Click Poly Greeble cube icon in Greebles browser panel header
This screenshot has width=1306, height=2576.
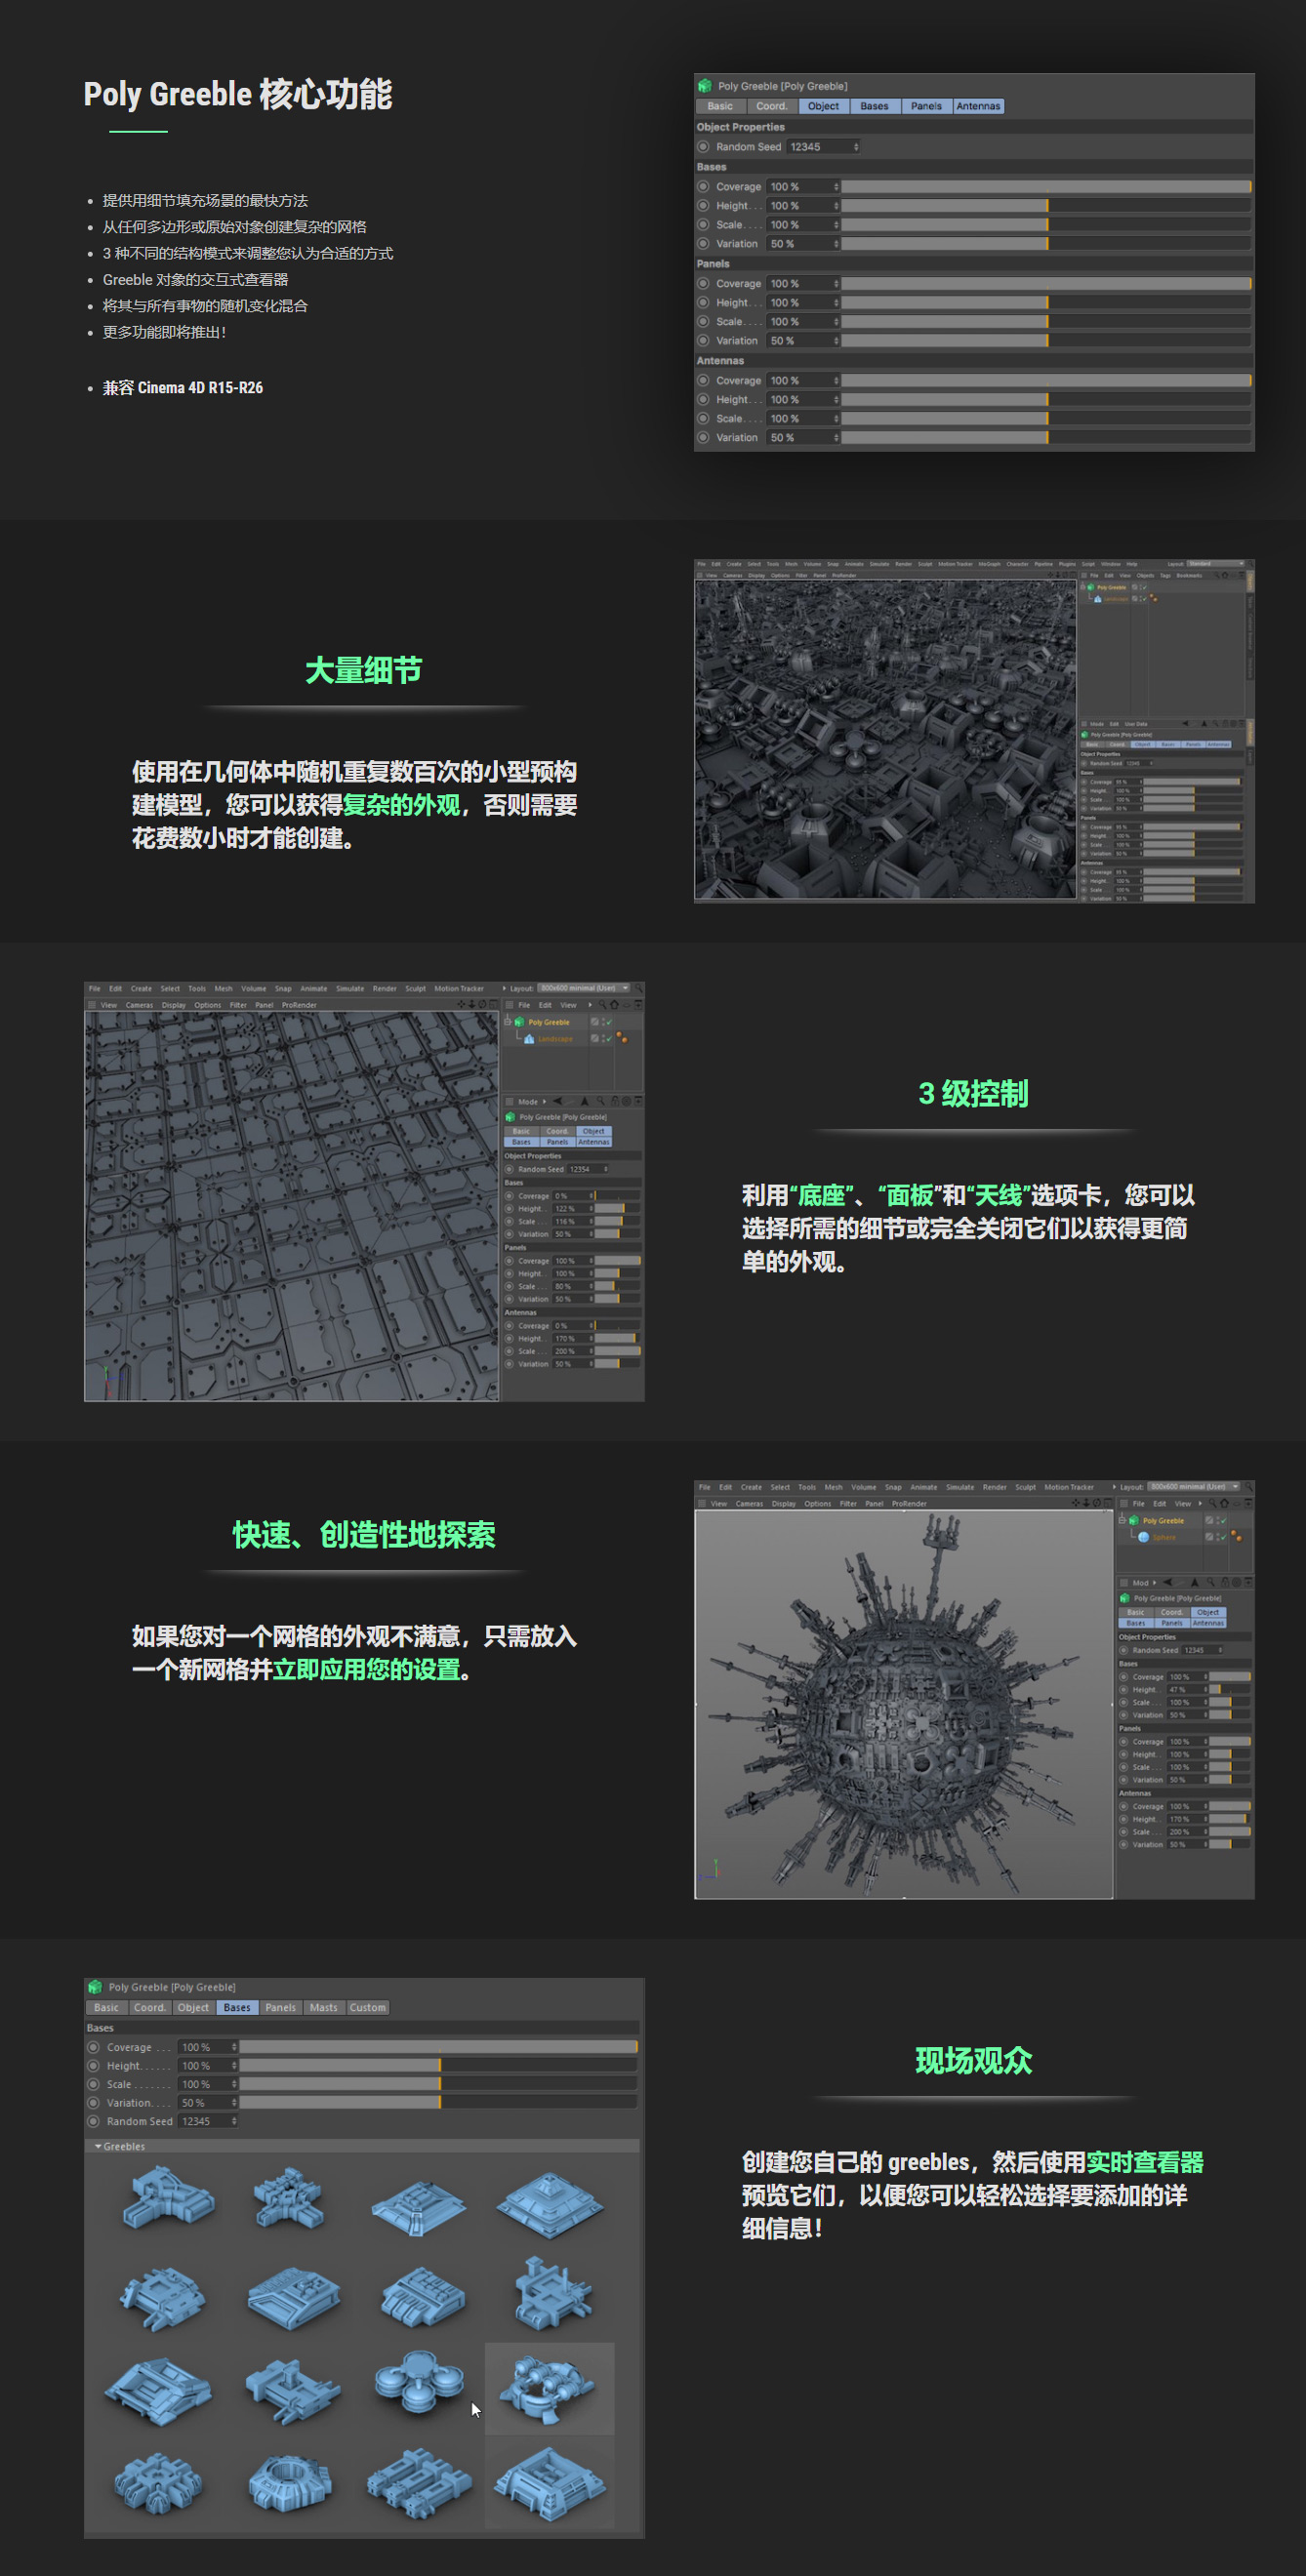coord(95,1987)
